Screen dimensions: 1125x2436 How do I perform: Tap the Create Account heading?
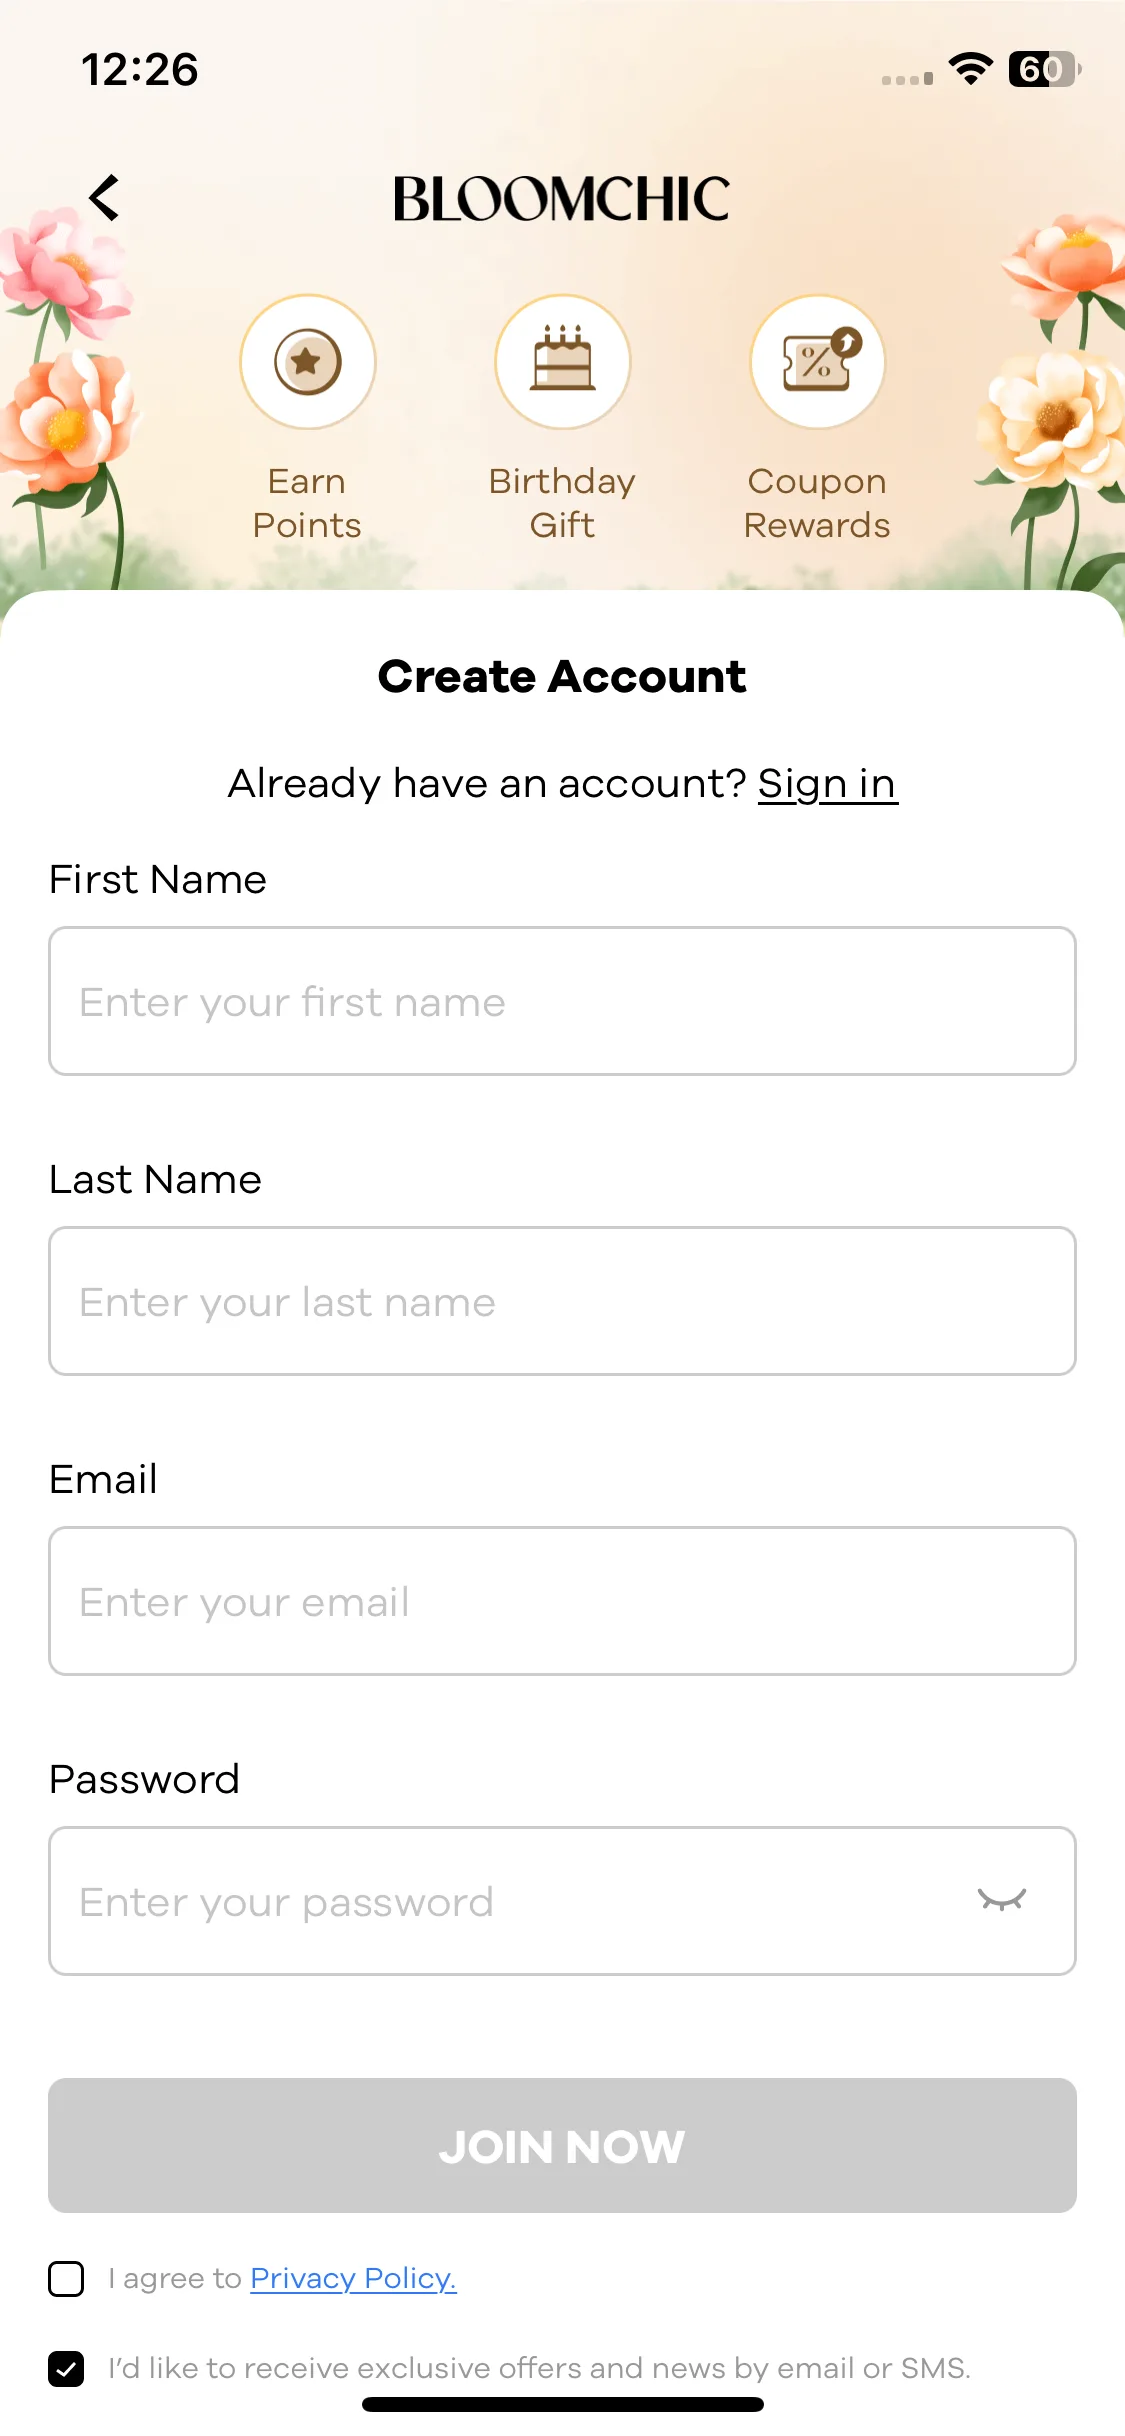562,677
